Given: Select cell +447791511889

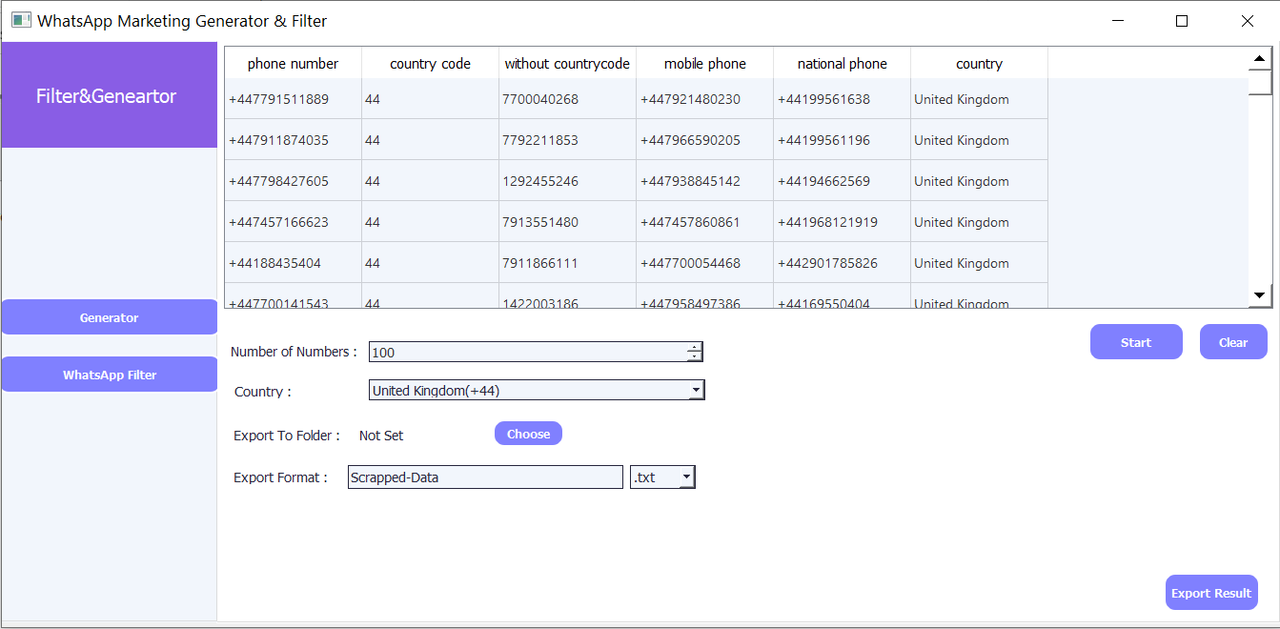Looking at the screenshot, I should pos(293,99).
